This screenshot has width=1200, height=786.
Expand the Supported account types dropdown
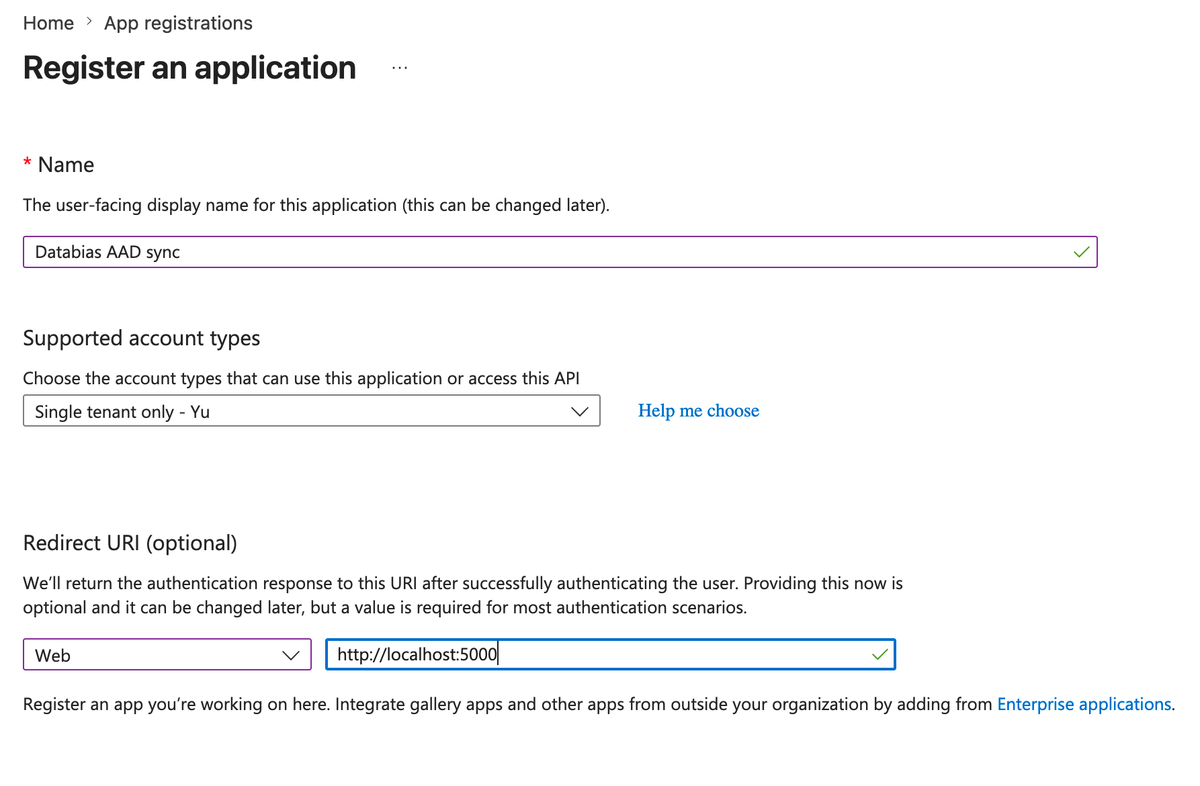tap(311, 411)
